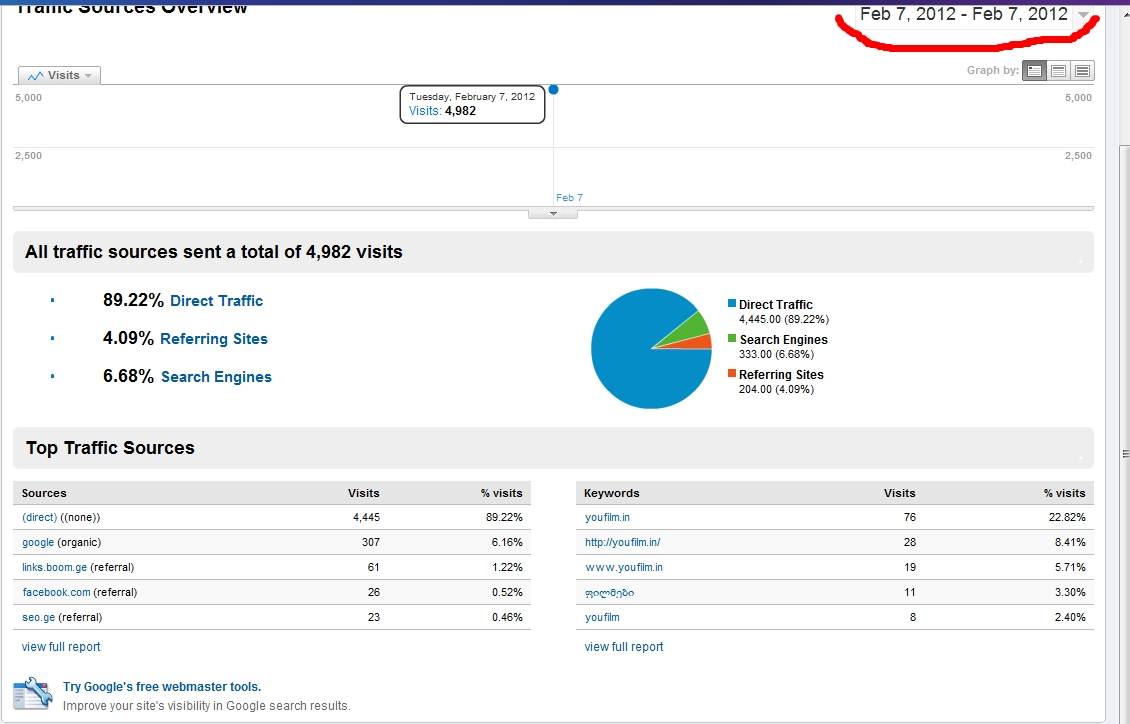
Task: Open the Referring Sites link
Action: coord(213,339)
